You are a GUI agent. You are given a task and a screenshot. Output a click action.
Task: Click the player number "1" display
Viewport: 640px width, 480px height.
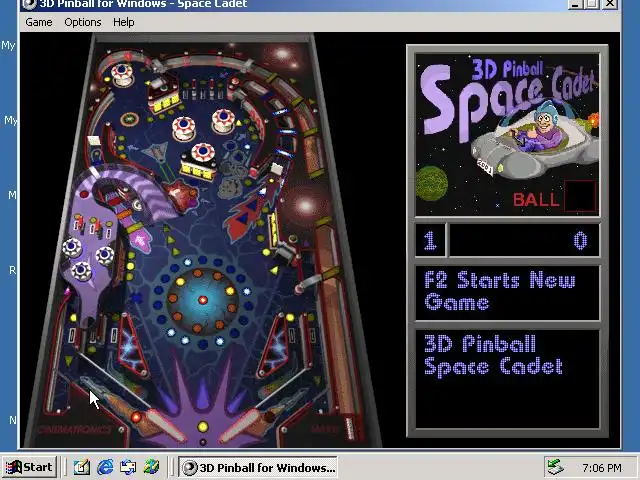429,240
